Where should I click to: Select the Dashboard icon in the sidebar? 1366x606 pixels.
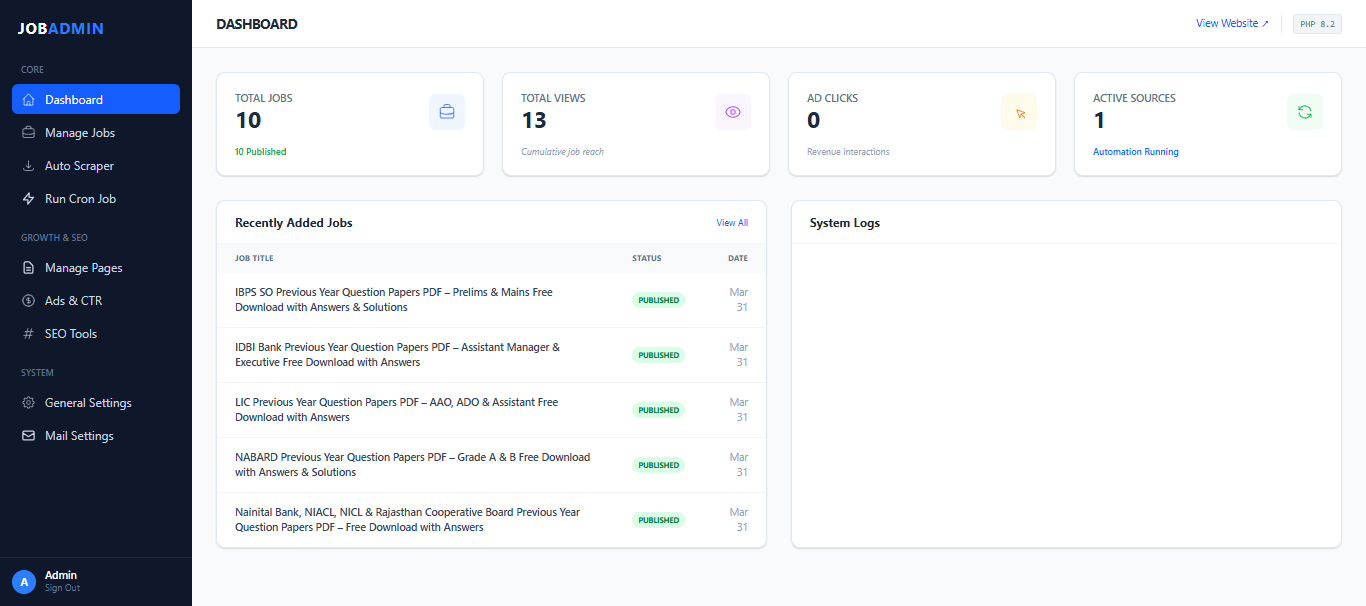pyautogui.click(x=27, y=99)
